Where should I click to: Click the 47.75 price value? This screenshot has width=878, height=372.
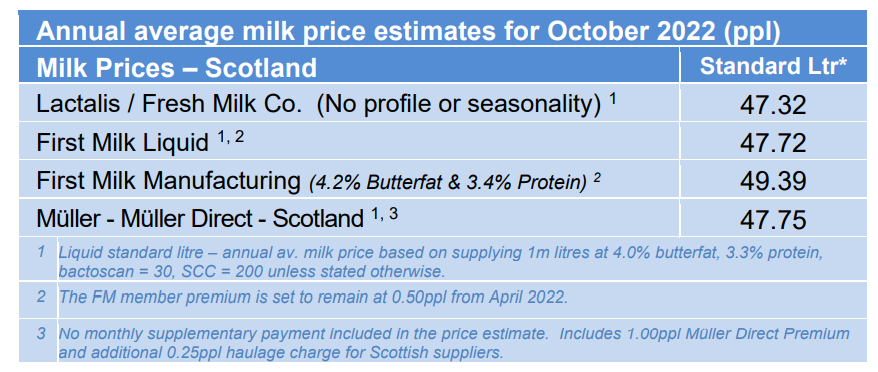click(x=773, y=219)
